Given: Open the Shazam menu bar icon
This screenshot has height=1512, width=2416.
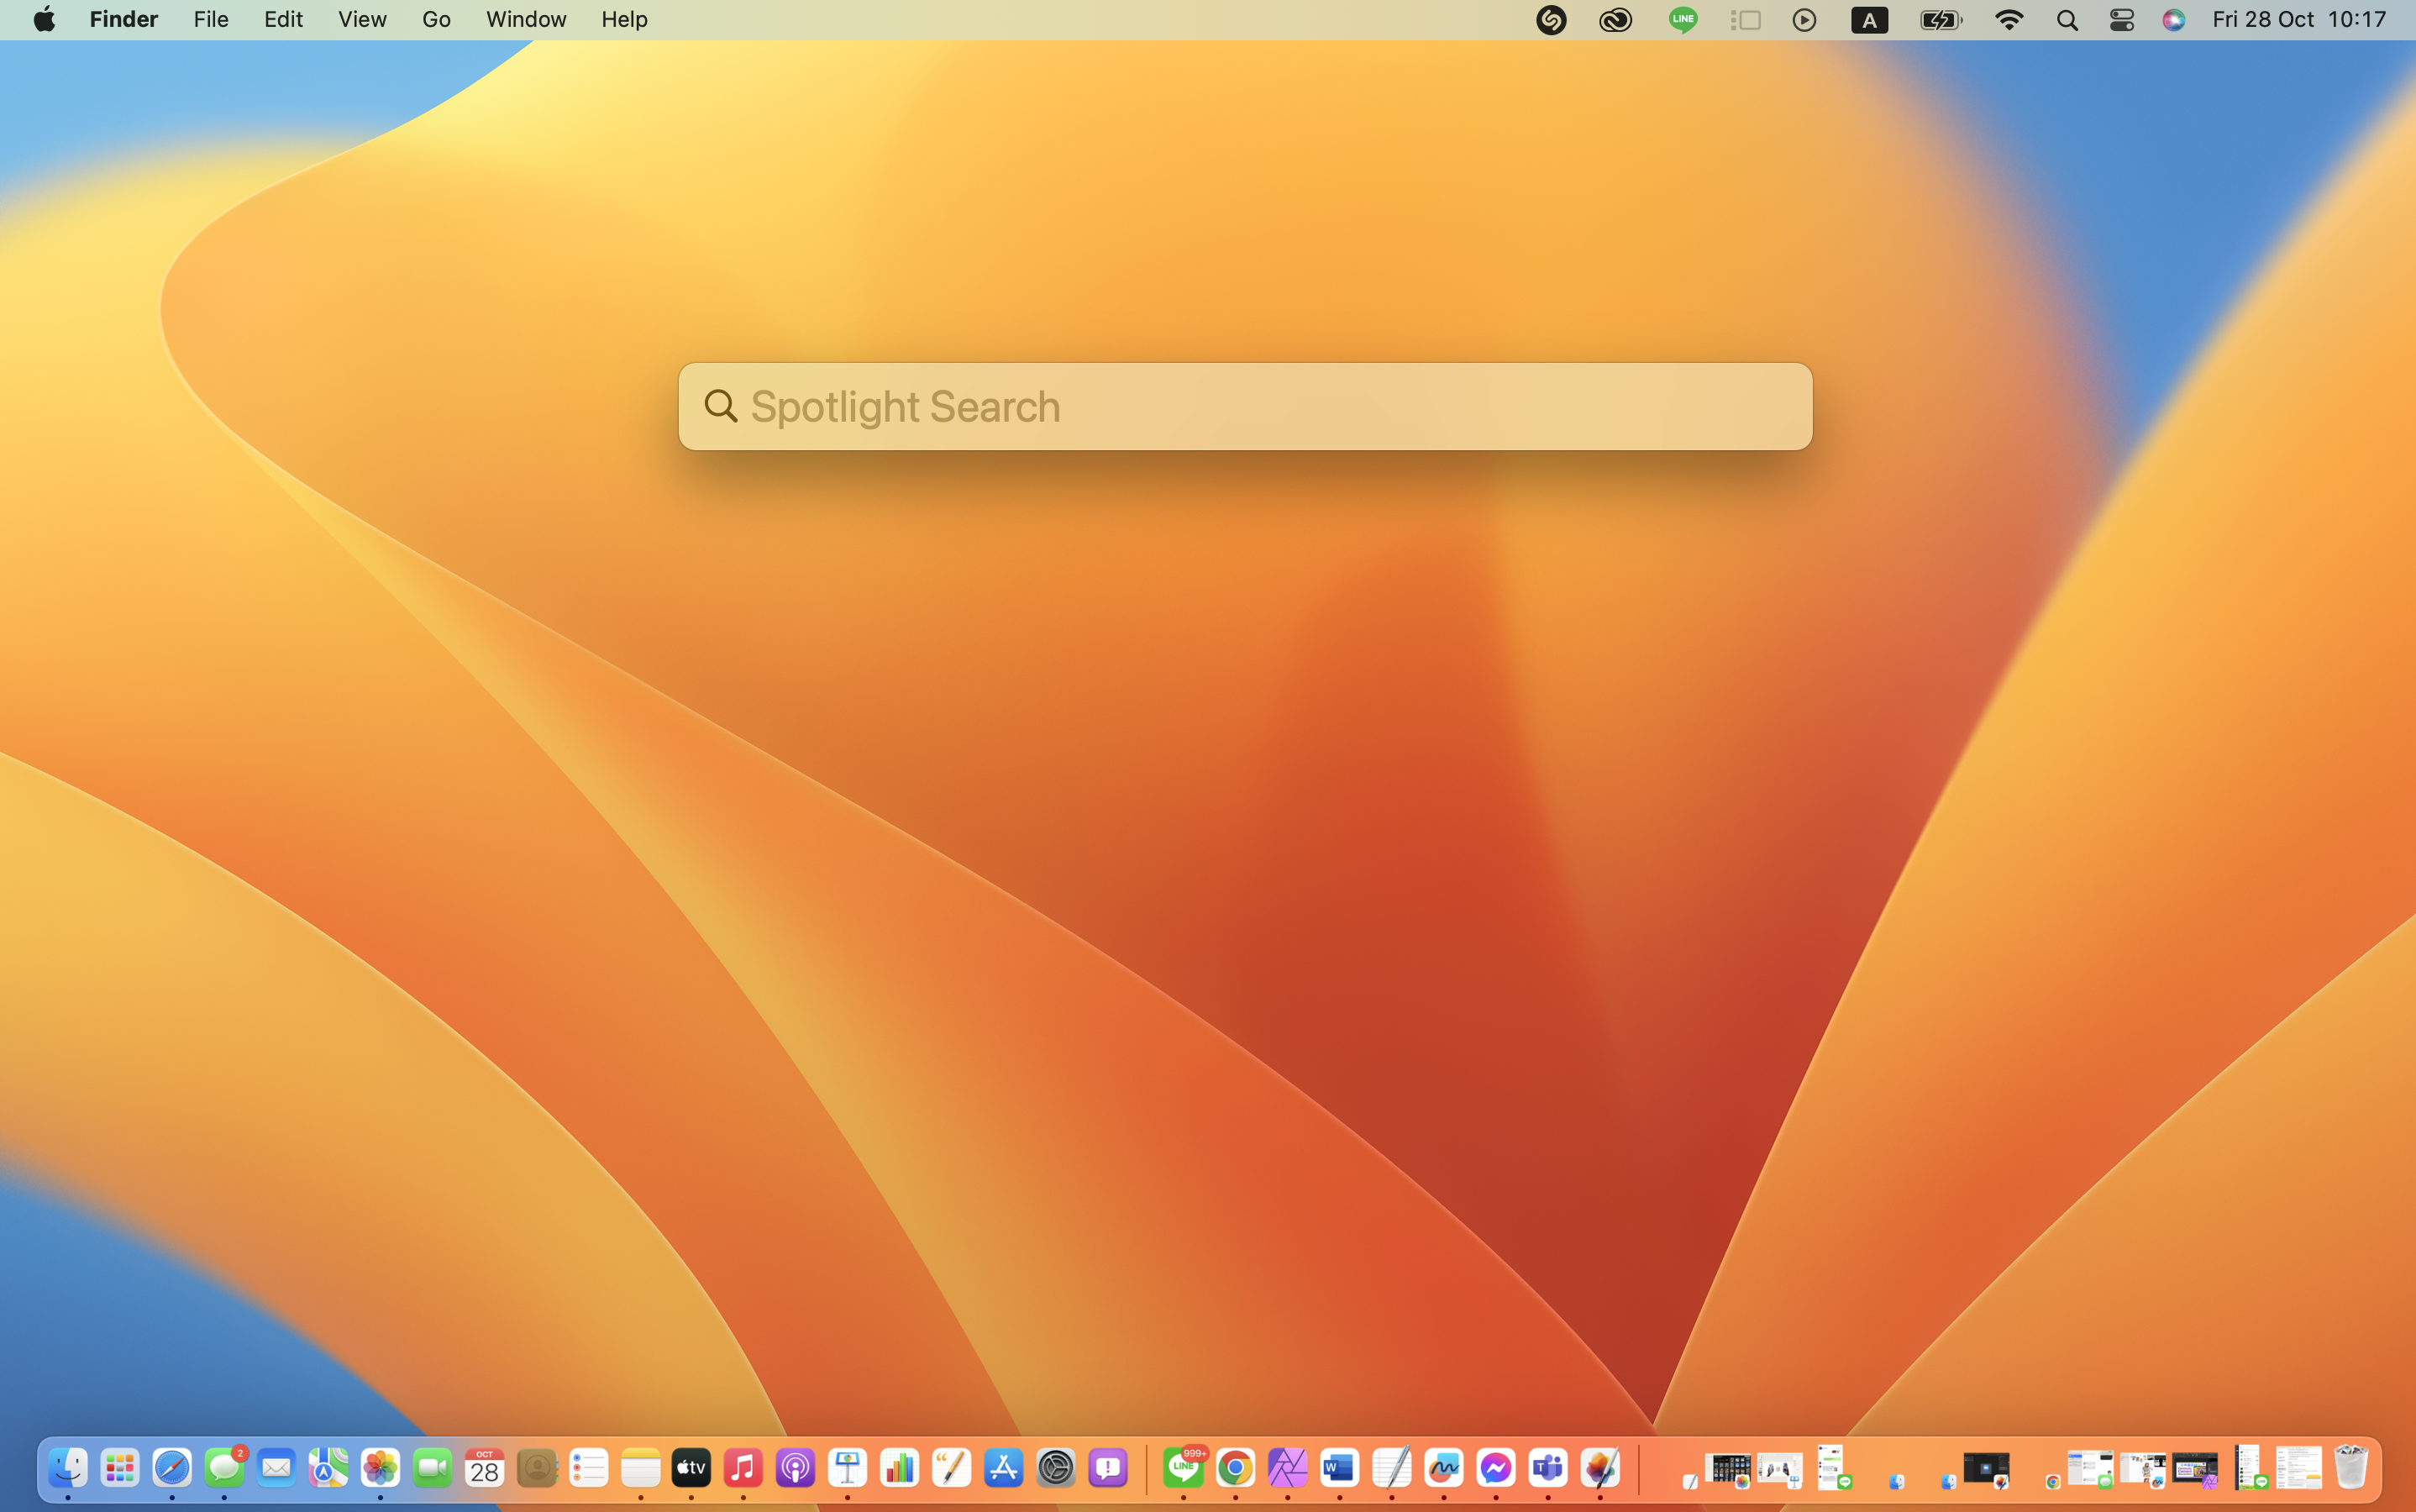Looking at the screenshot, I should pyautogui.click(x=1551, y=20).
